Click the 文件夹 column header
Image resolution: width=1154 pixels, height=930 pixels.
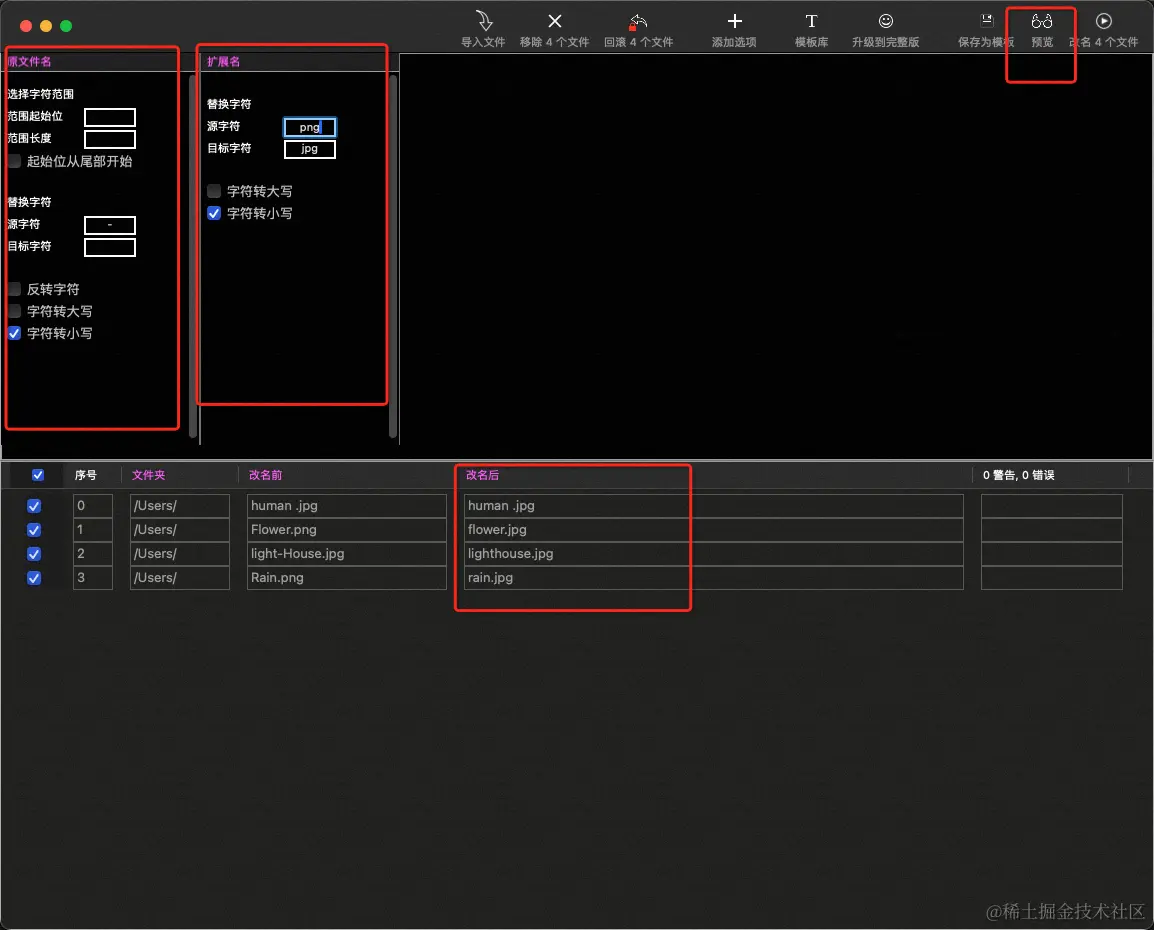click(x=148, y=475)
